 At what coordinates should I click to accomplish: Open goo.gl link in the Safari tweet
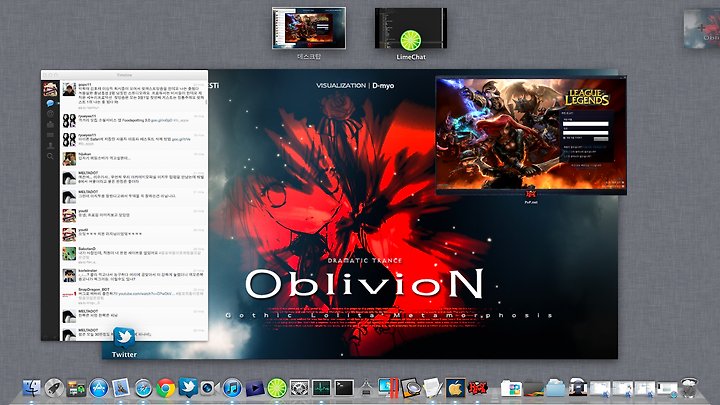tap(181, 139)
